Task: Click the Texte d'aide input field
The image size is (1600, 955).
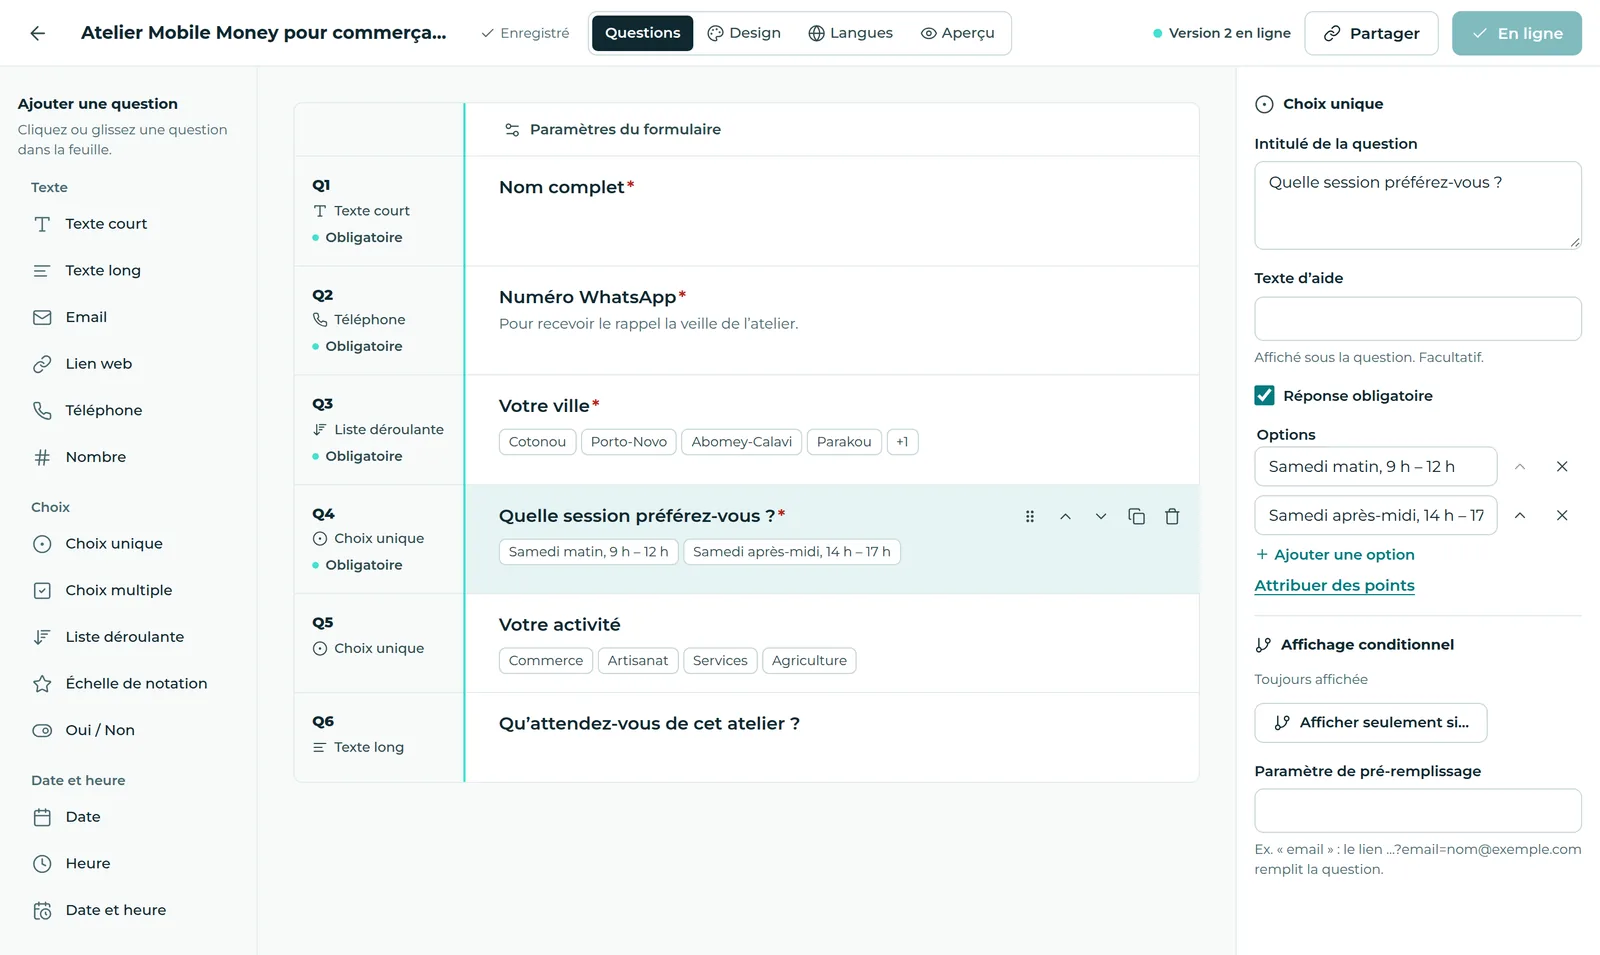Action: click(1417, 319)
